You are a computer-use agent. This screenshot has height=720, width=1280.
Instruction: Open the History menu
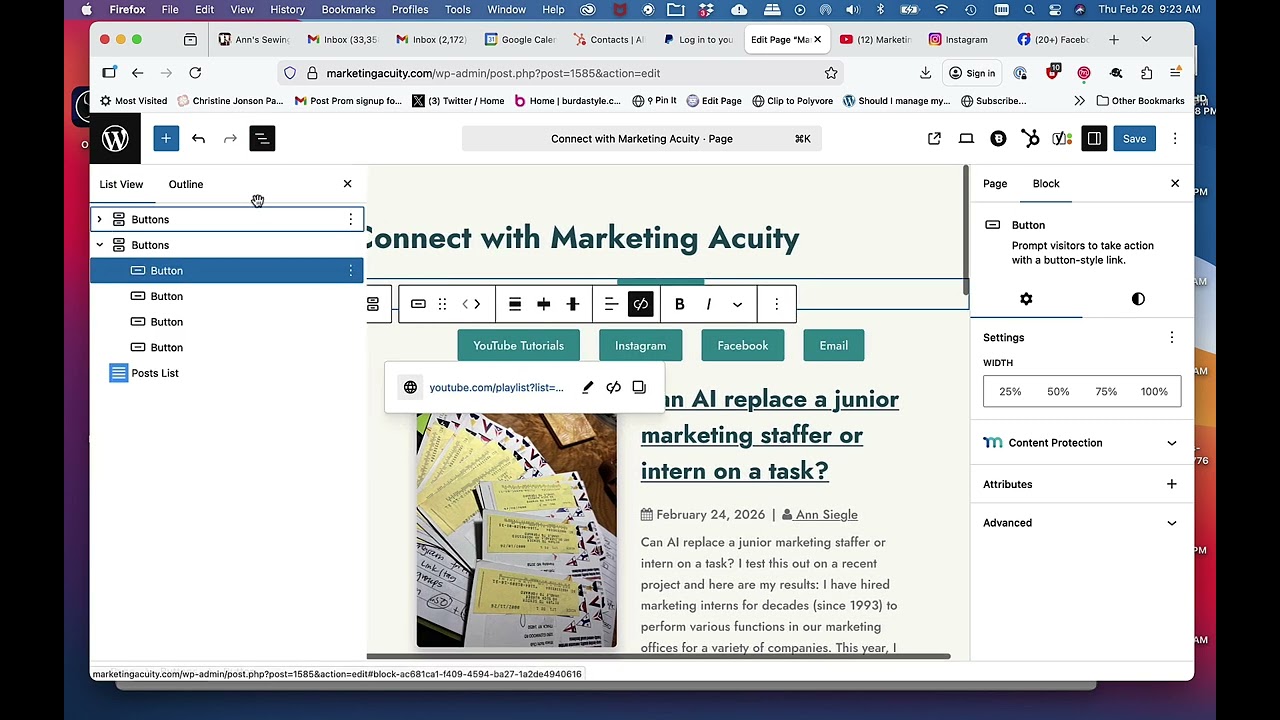pyautogui.click(x=287, y=10)
